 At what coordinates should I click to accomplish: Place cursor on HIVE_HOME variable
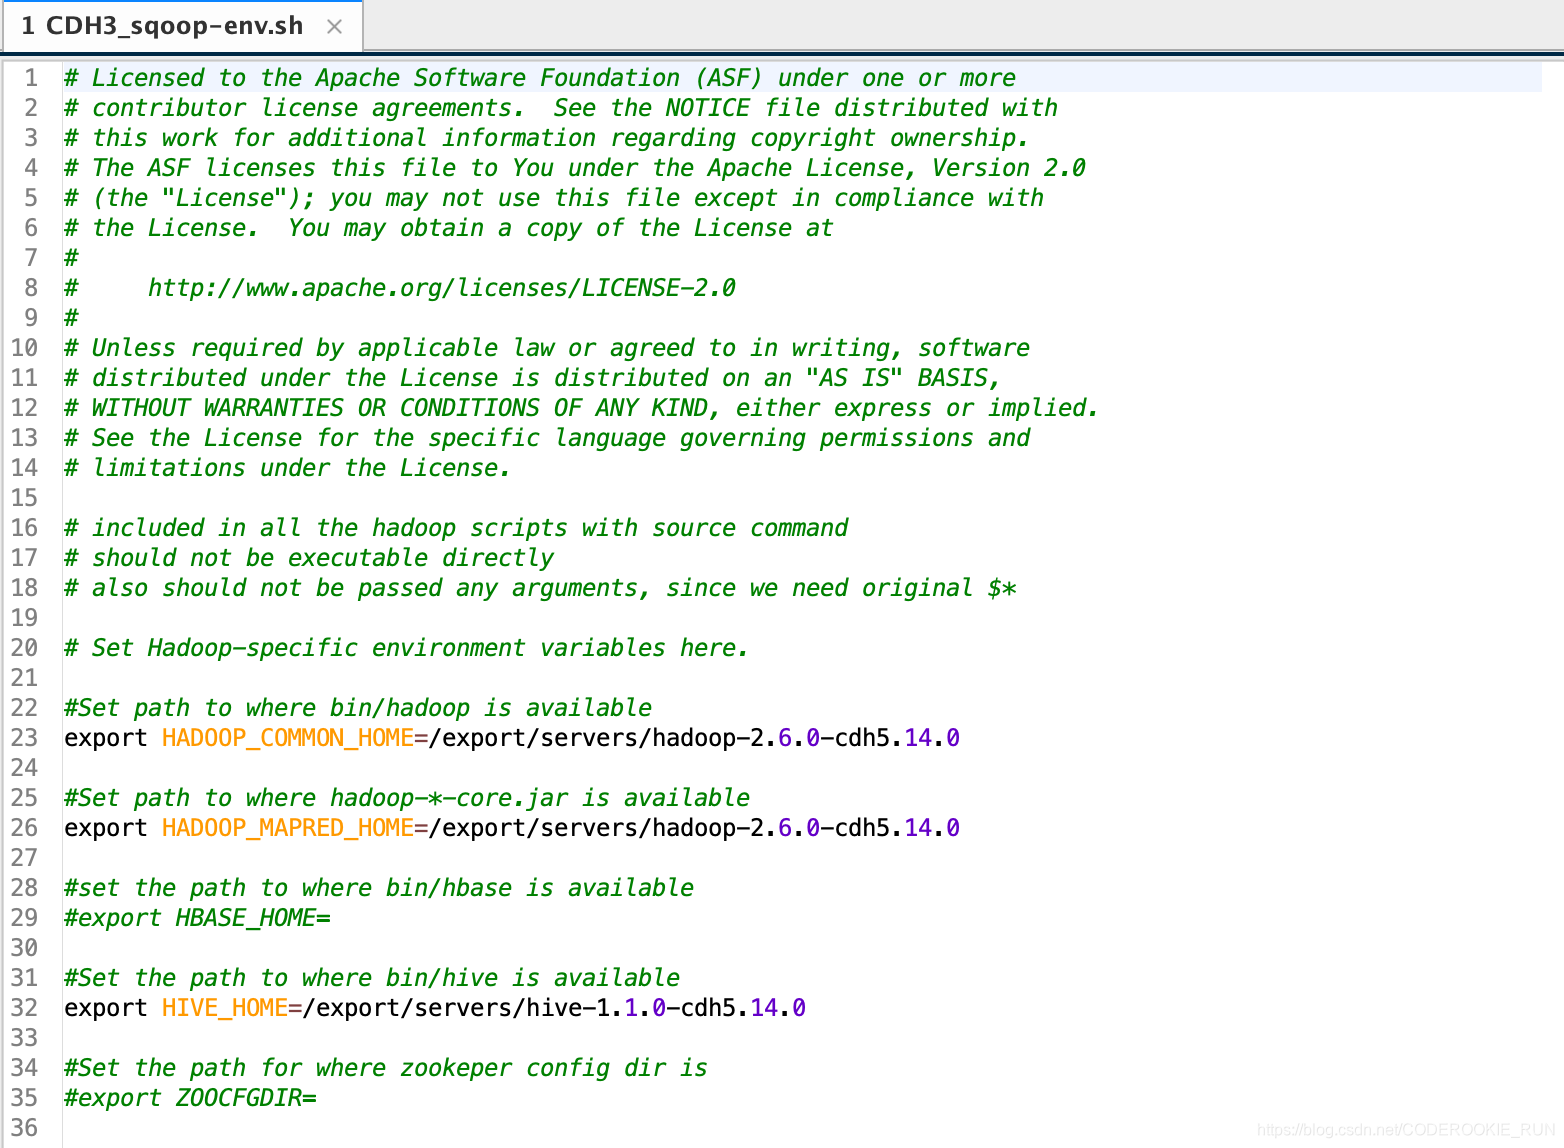[x=225, y=1008]
